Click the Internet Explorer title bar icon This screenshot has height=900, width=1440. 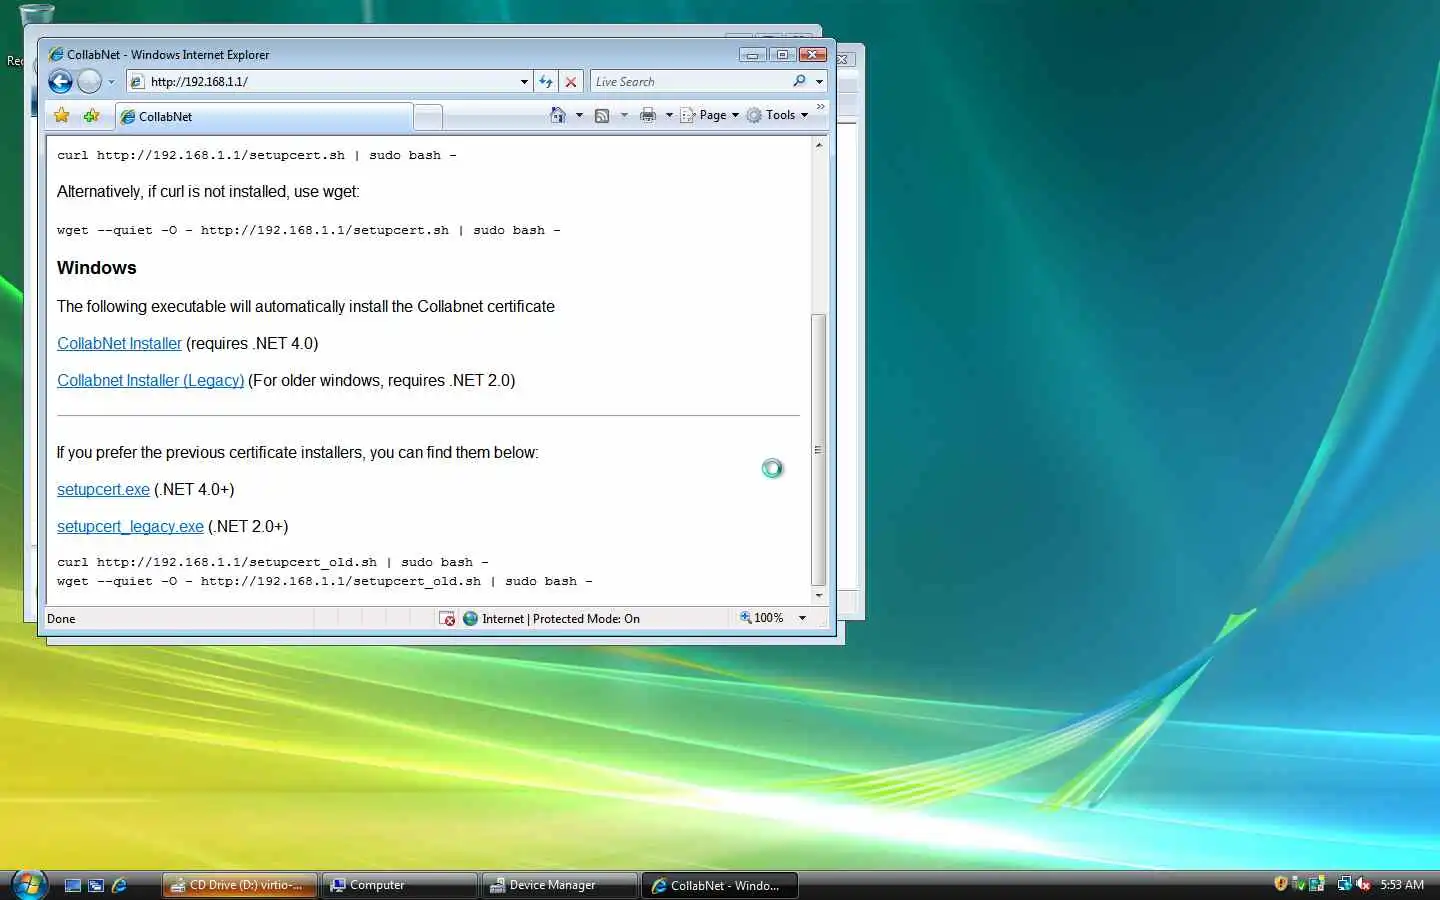click(56, 54)
